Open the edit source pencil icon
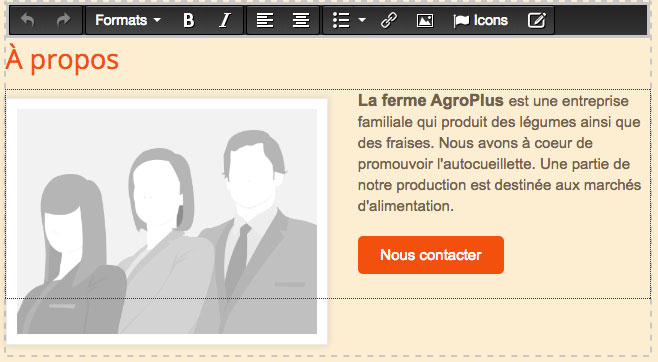 (537, 20)
